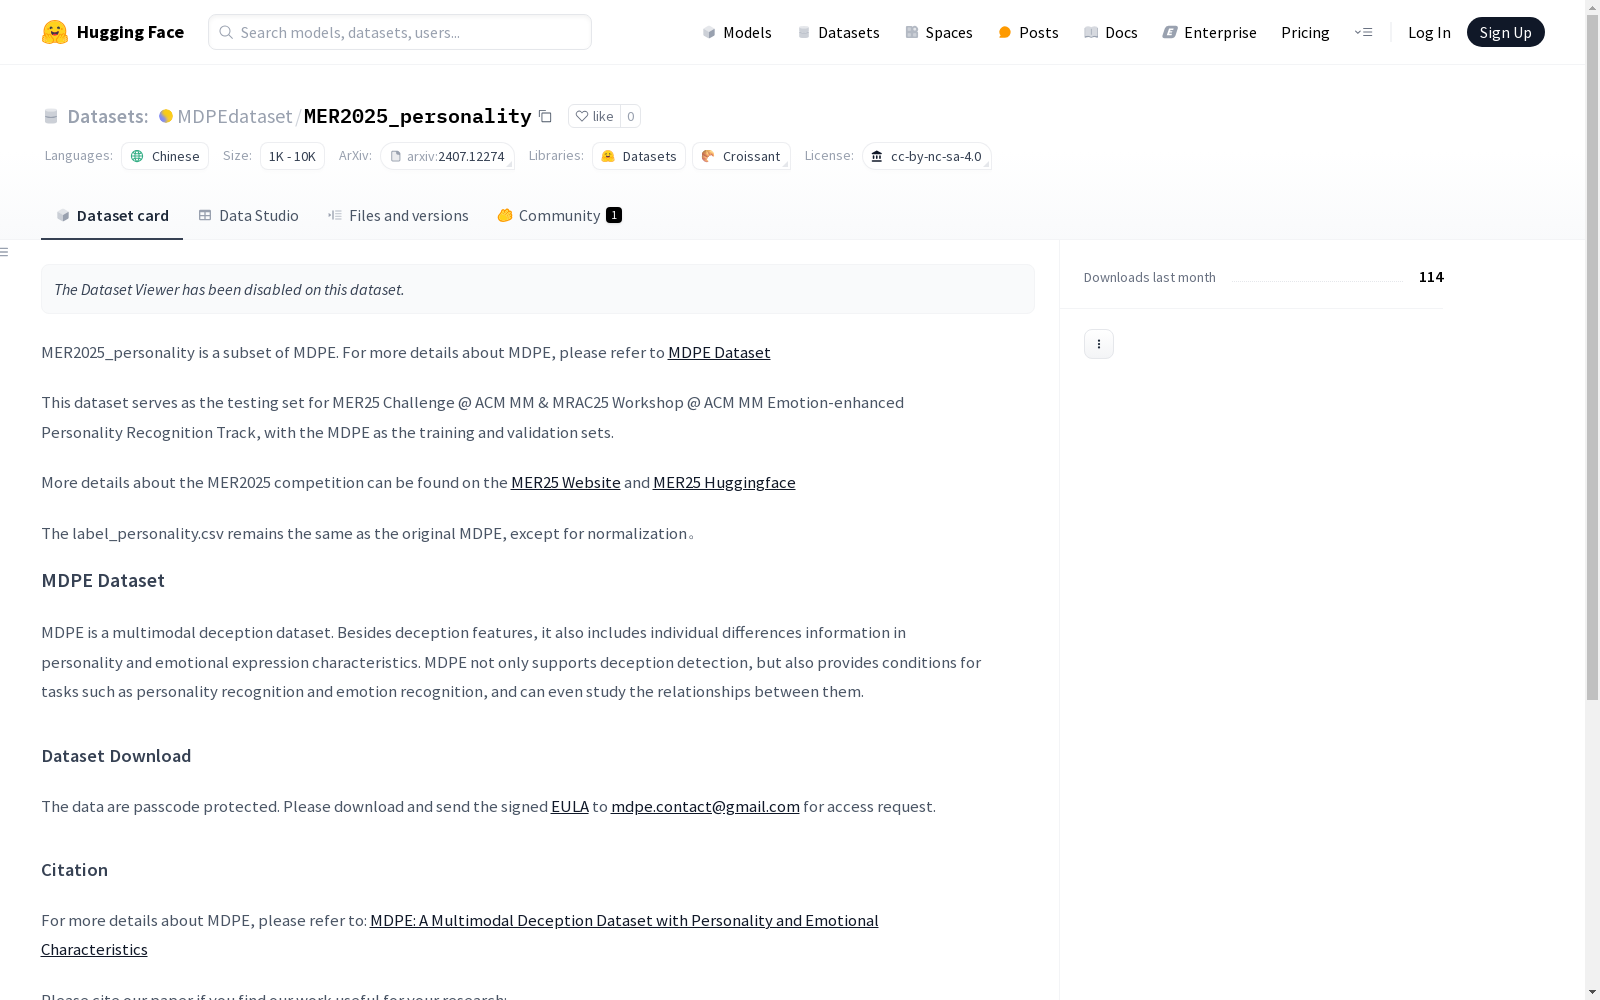Open the Datasets nav item
The width and height of the screenshot is (1600, 1000).
click(x=838, y=32)
